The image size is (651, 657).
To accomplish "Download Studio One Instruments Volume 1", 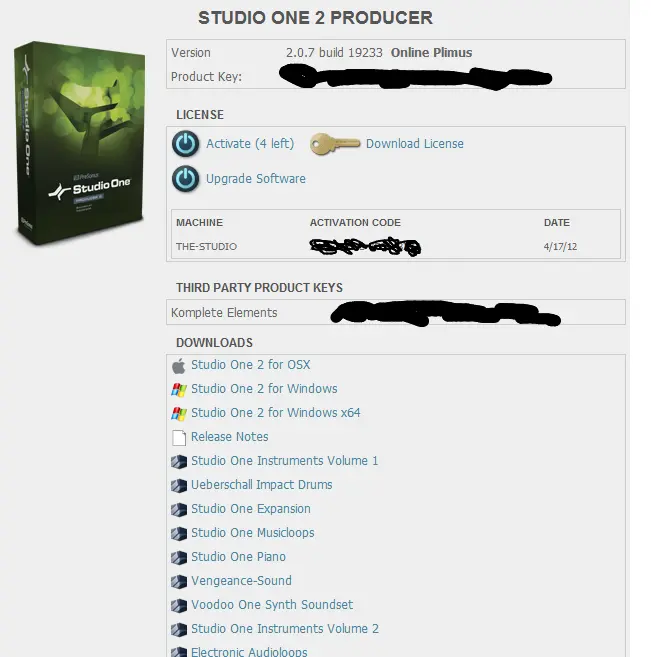I will (284, 461).
